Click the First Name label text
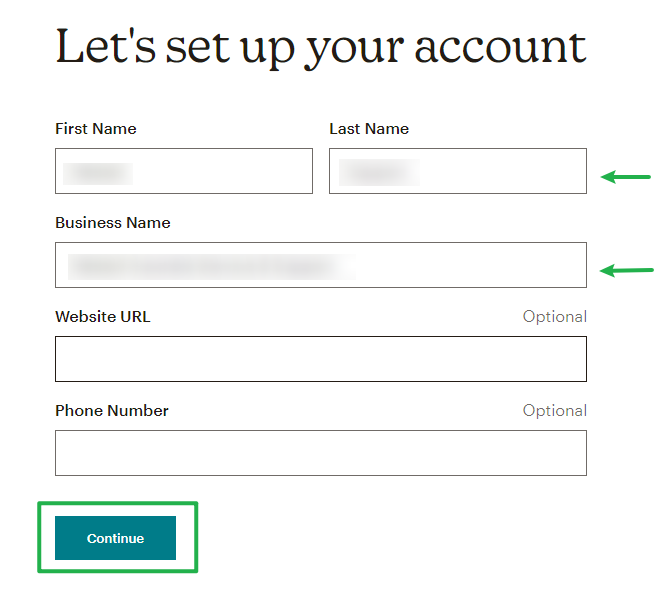Image resolution: width=670 pixels, height=590 pixels. click(96, 129)
